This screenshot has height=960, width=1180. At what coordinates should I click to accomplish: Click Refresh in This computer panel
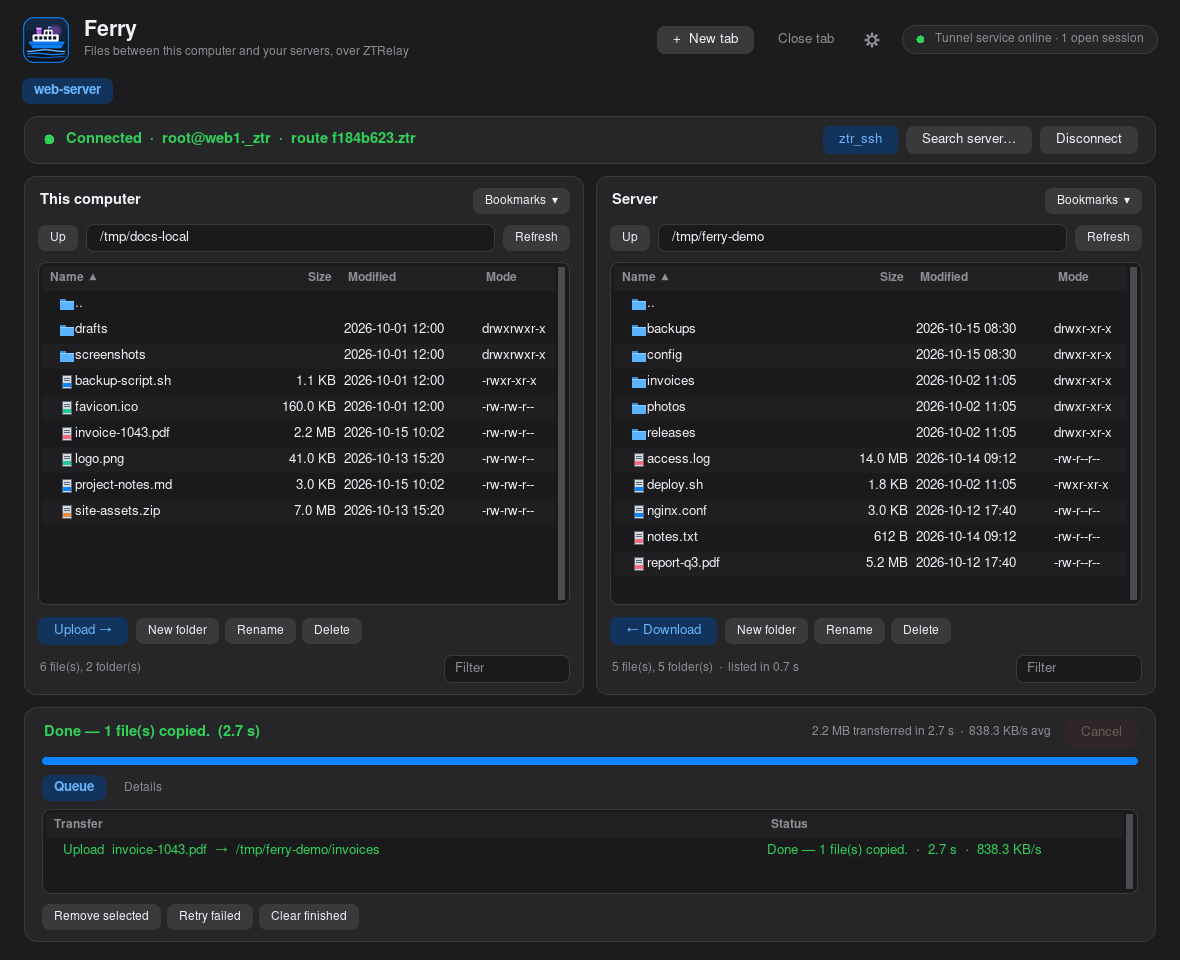point(536,238)
